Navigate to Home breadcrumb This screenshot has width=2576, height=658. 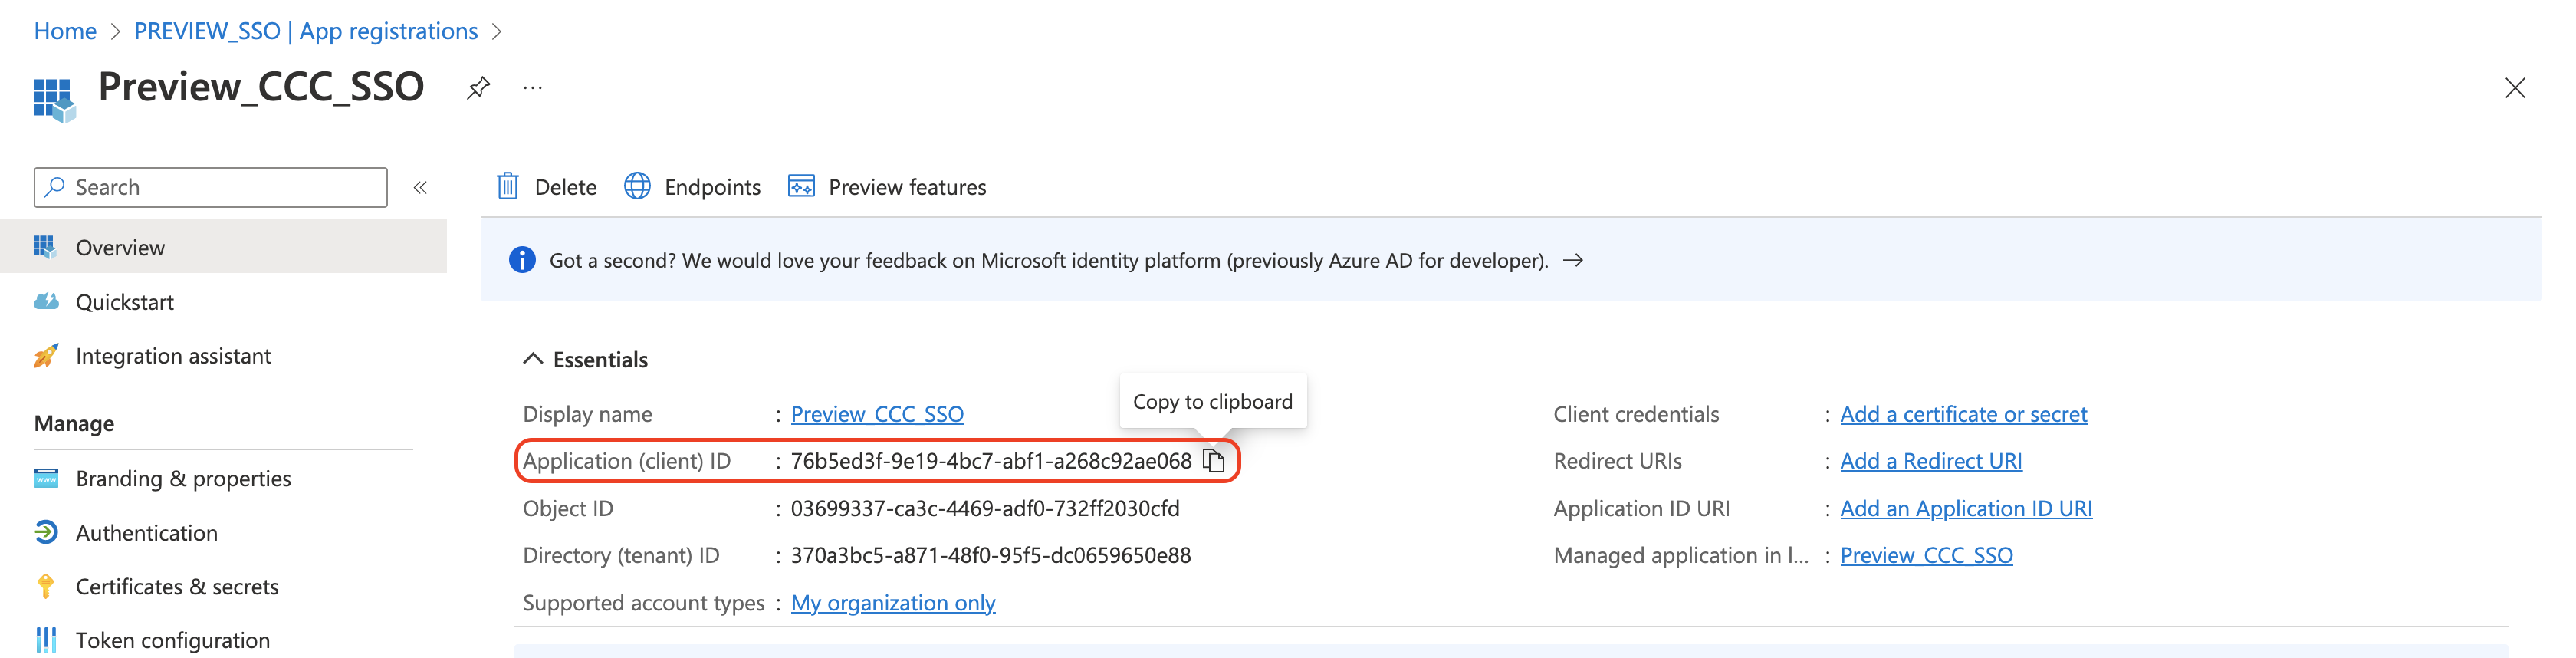click(65, 31)
